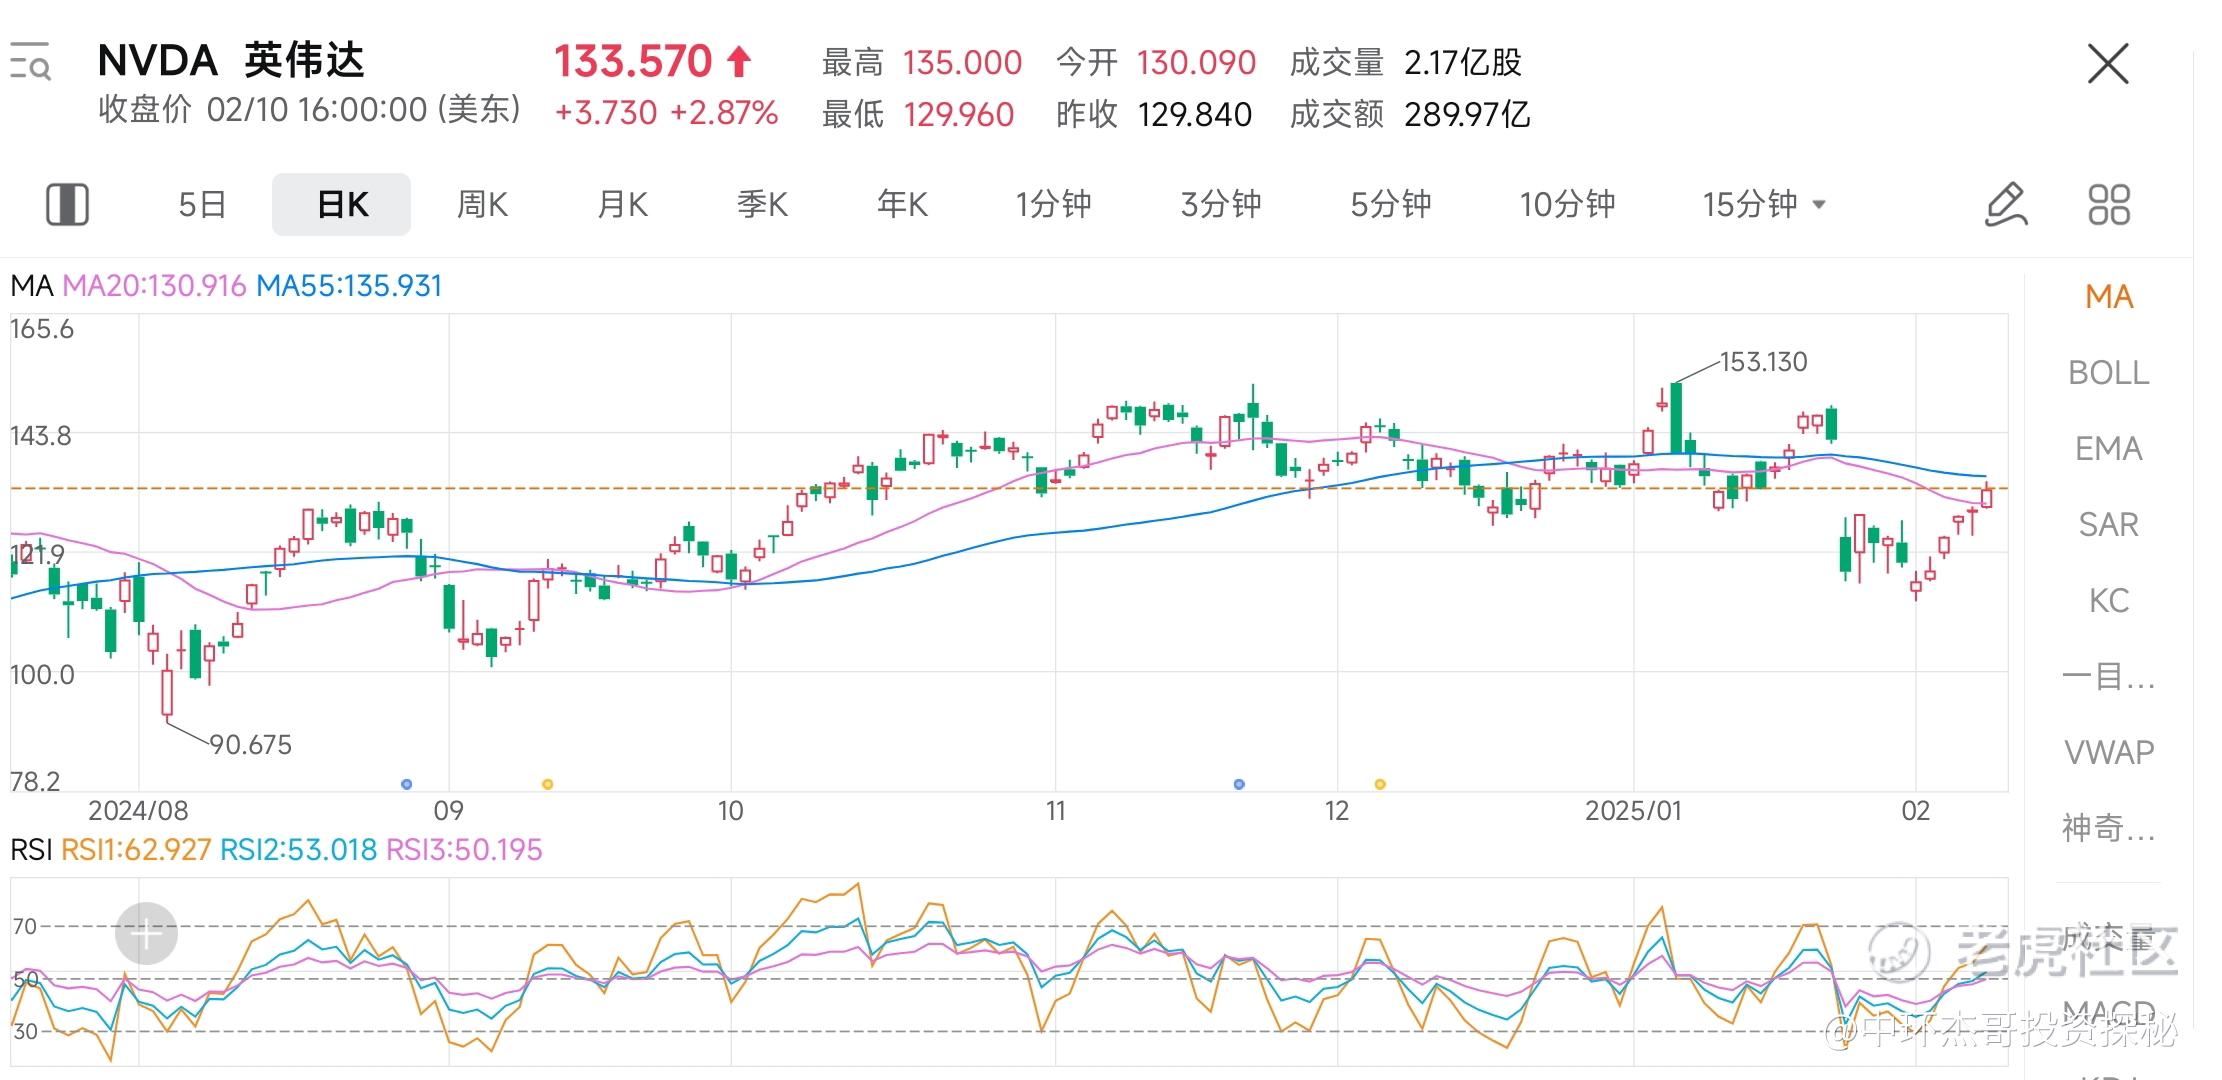Select the 5日 five-day view
Screen dimensions: 2222x1080
202,204
